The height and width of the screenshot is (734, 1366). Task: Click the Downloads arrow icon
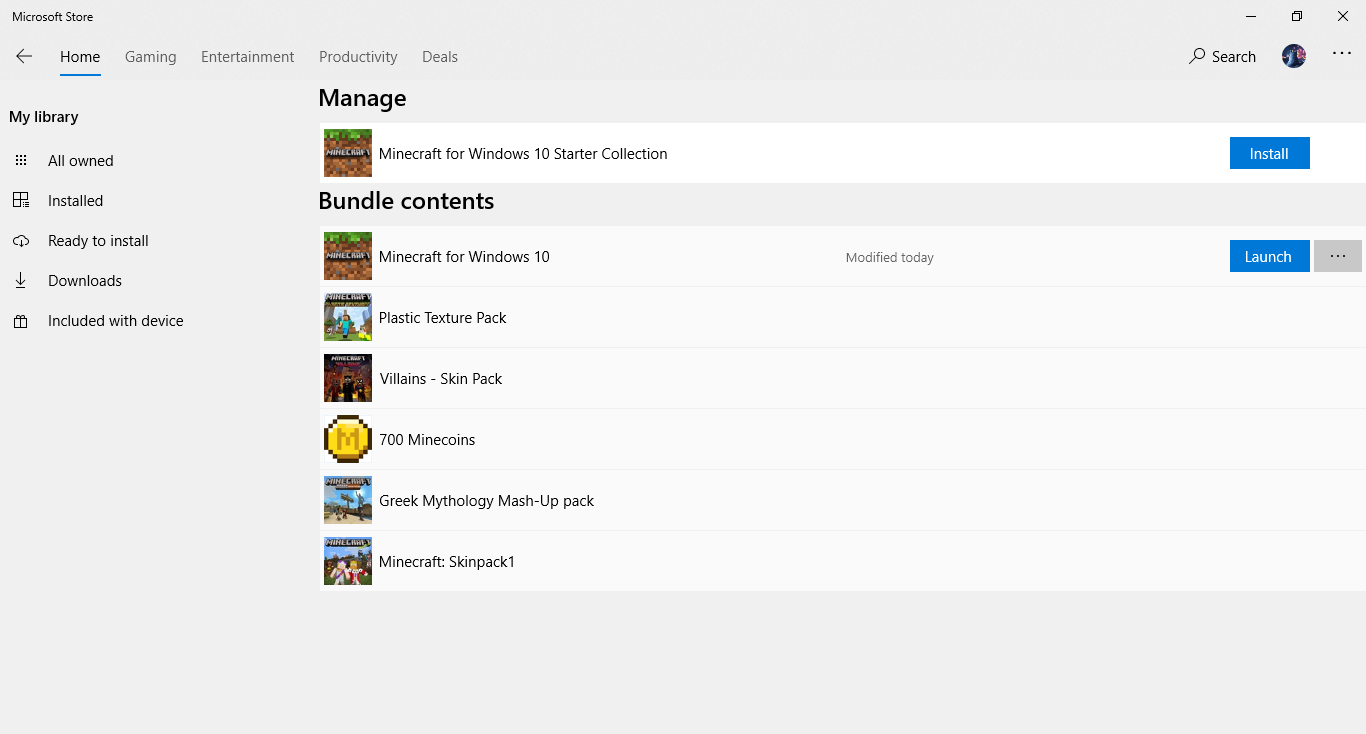tap(21, 281)
